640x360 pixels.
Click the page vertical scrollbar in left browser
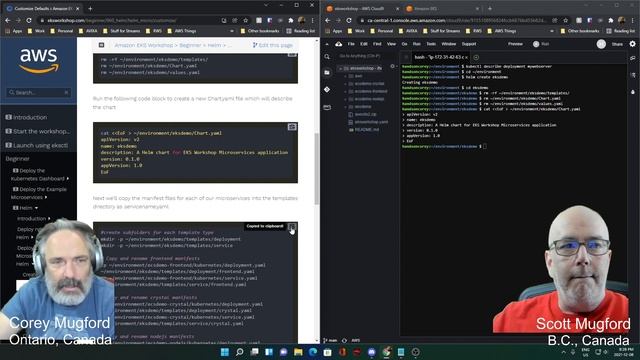[x=317, y=169]
